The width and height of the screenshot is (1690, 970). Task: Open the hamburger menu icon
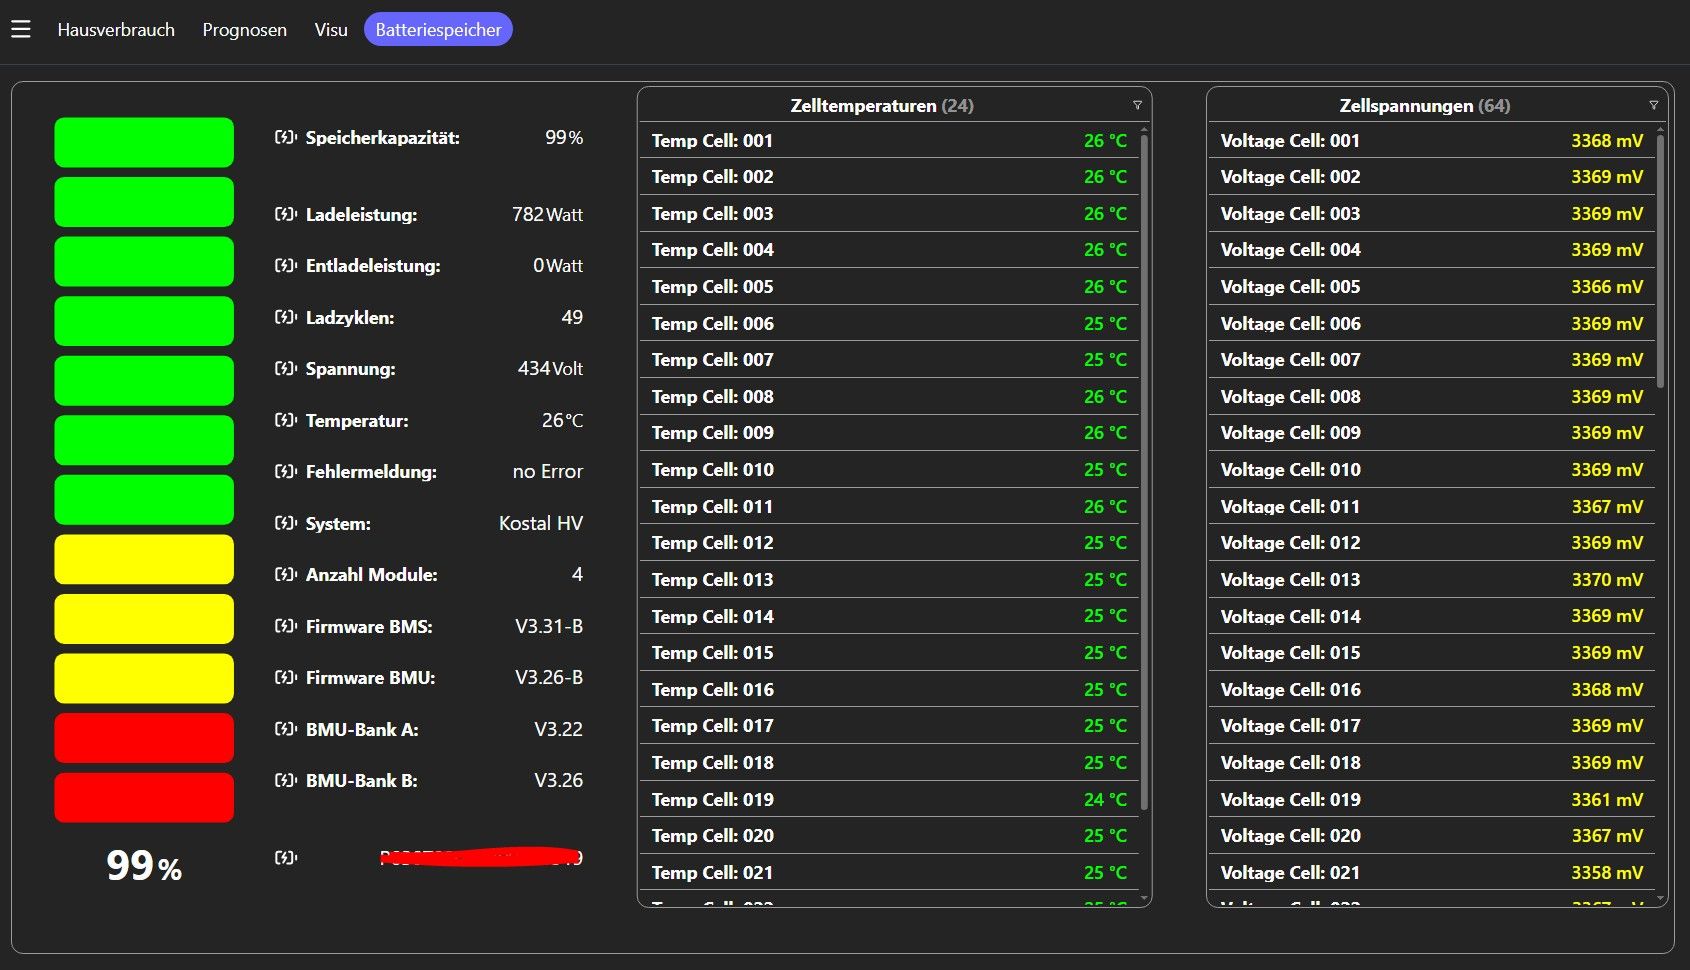point(21,29)
